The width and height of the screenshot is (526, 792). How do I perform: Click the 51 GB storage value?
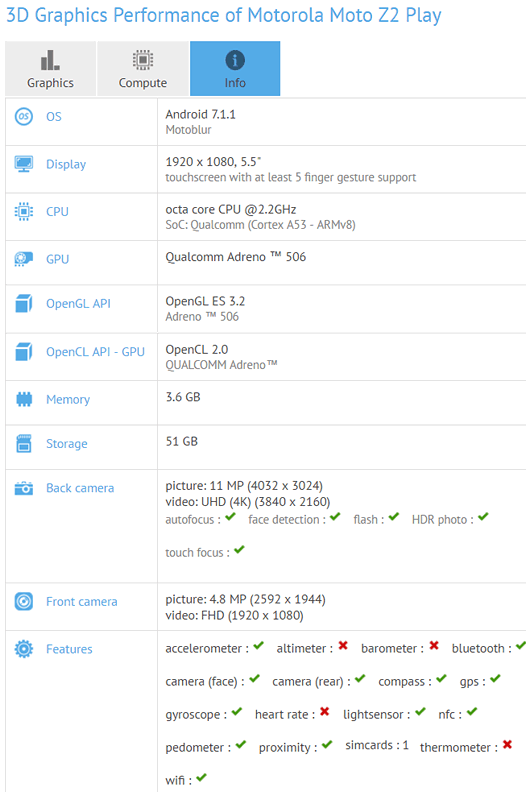pos(181,441)
